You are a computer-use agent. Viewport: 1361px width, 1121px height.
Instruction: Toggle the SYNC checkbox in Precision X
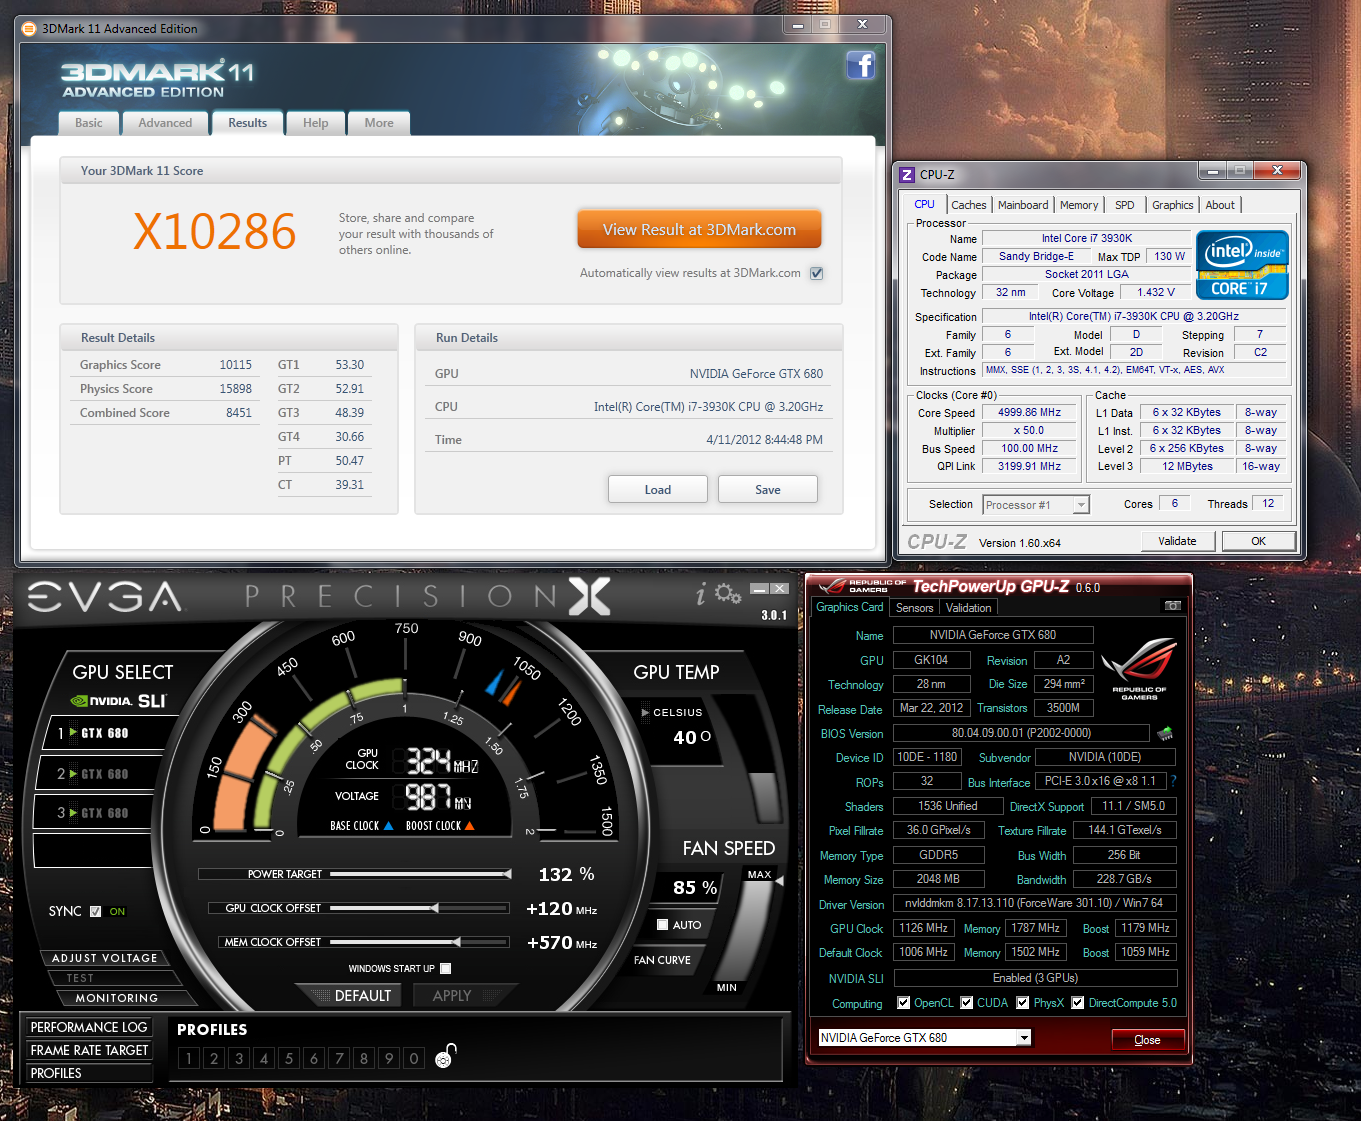96,911
